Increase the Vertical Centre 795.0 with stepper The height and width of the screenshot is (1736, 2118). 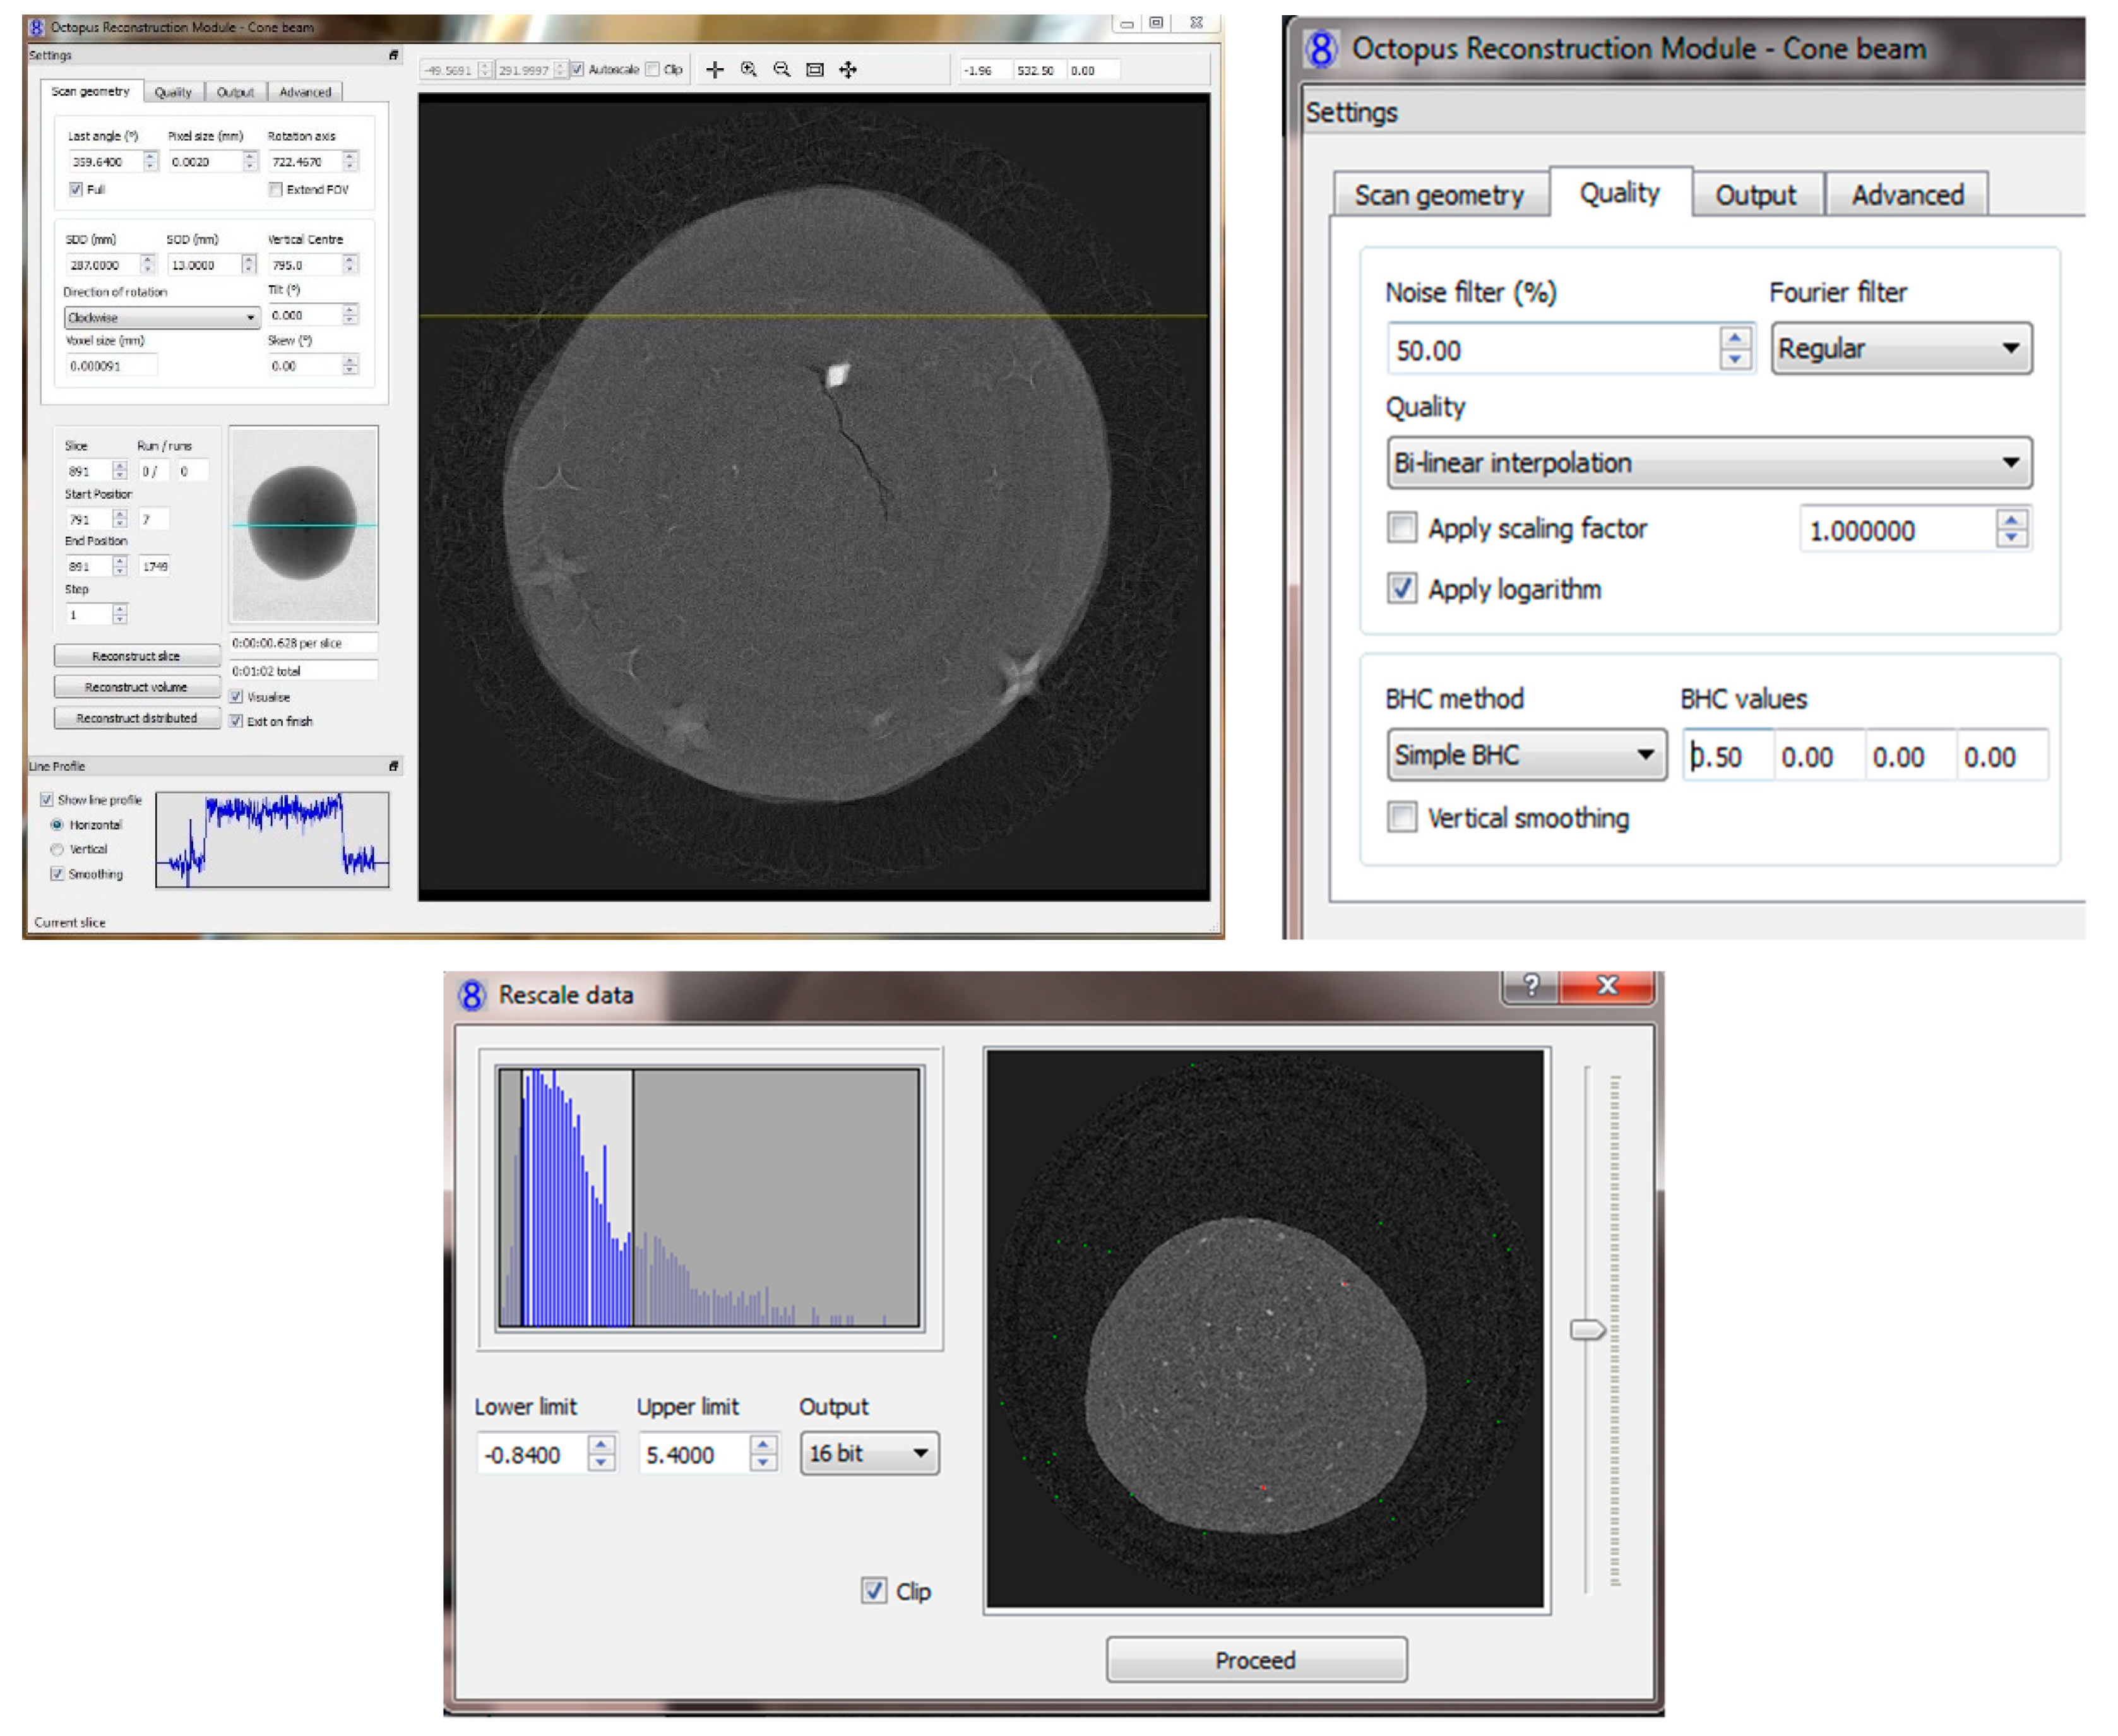tap(350, 260)
